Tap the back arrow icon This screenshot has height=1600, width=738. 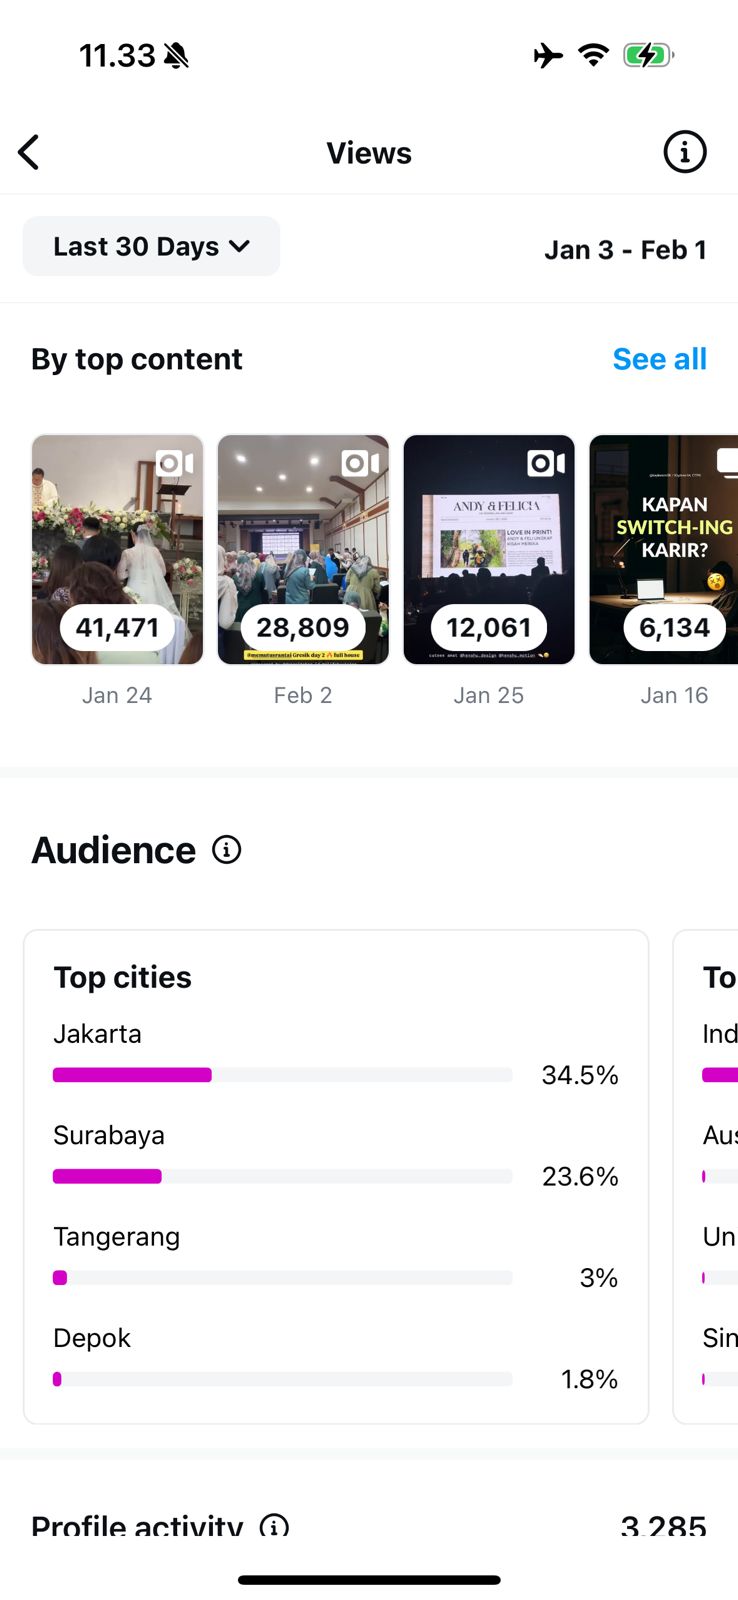point(29,153)
